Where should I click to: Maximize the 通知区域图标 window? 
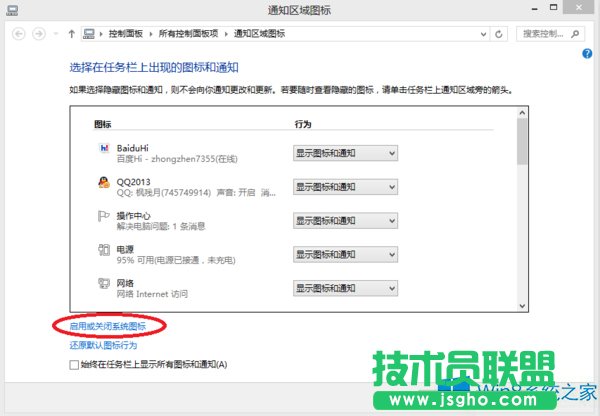(553, 7)
